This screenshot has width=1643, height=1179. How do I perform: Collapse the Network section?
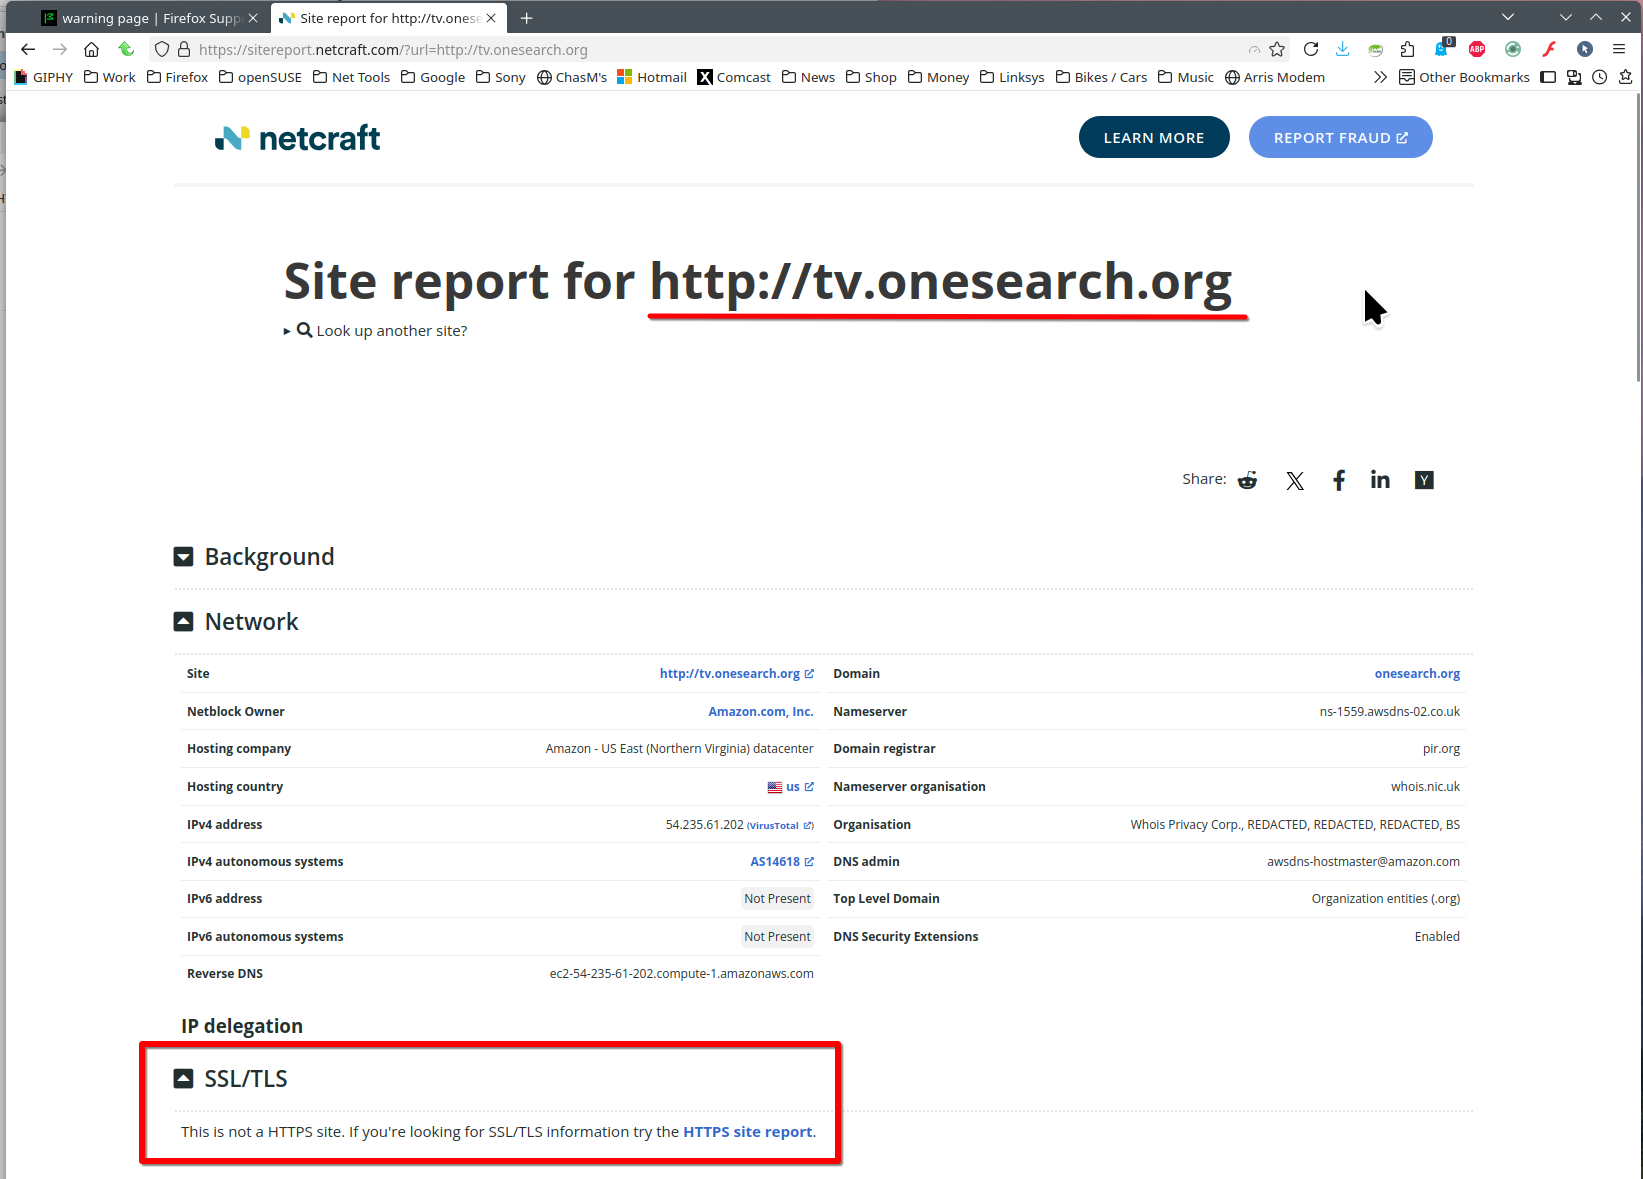pyautogui.click(x=183, y=622)
